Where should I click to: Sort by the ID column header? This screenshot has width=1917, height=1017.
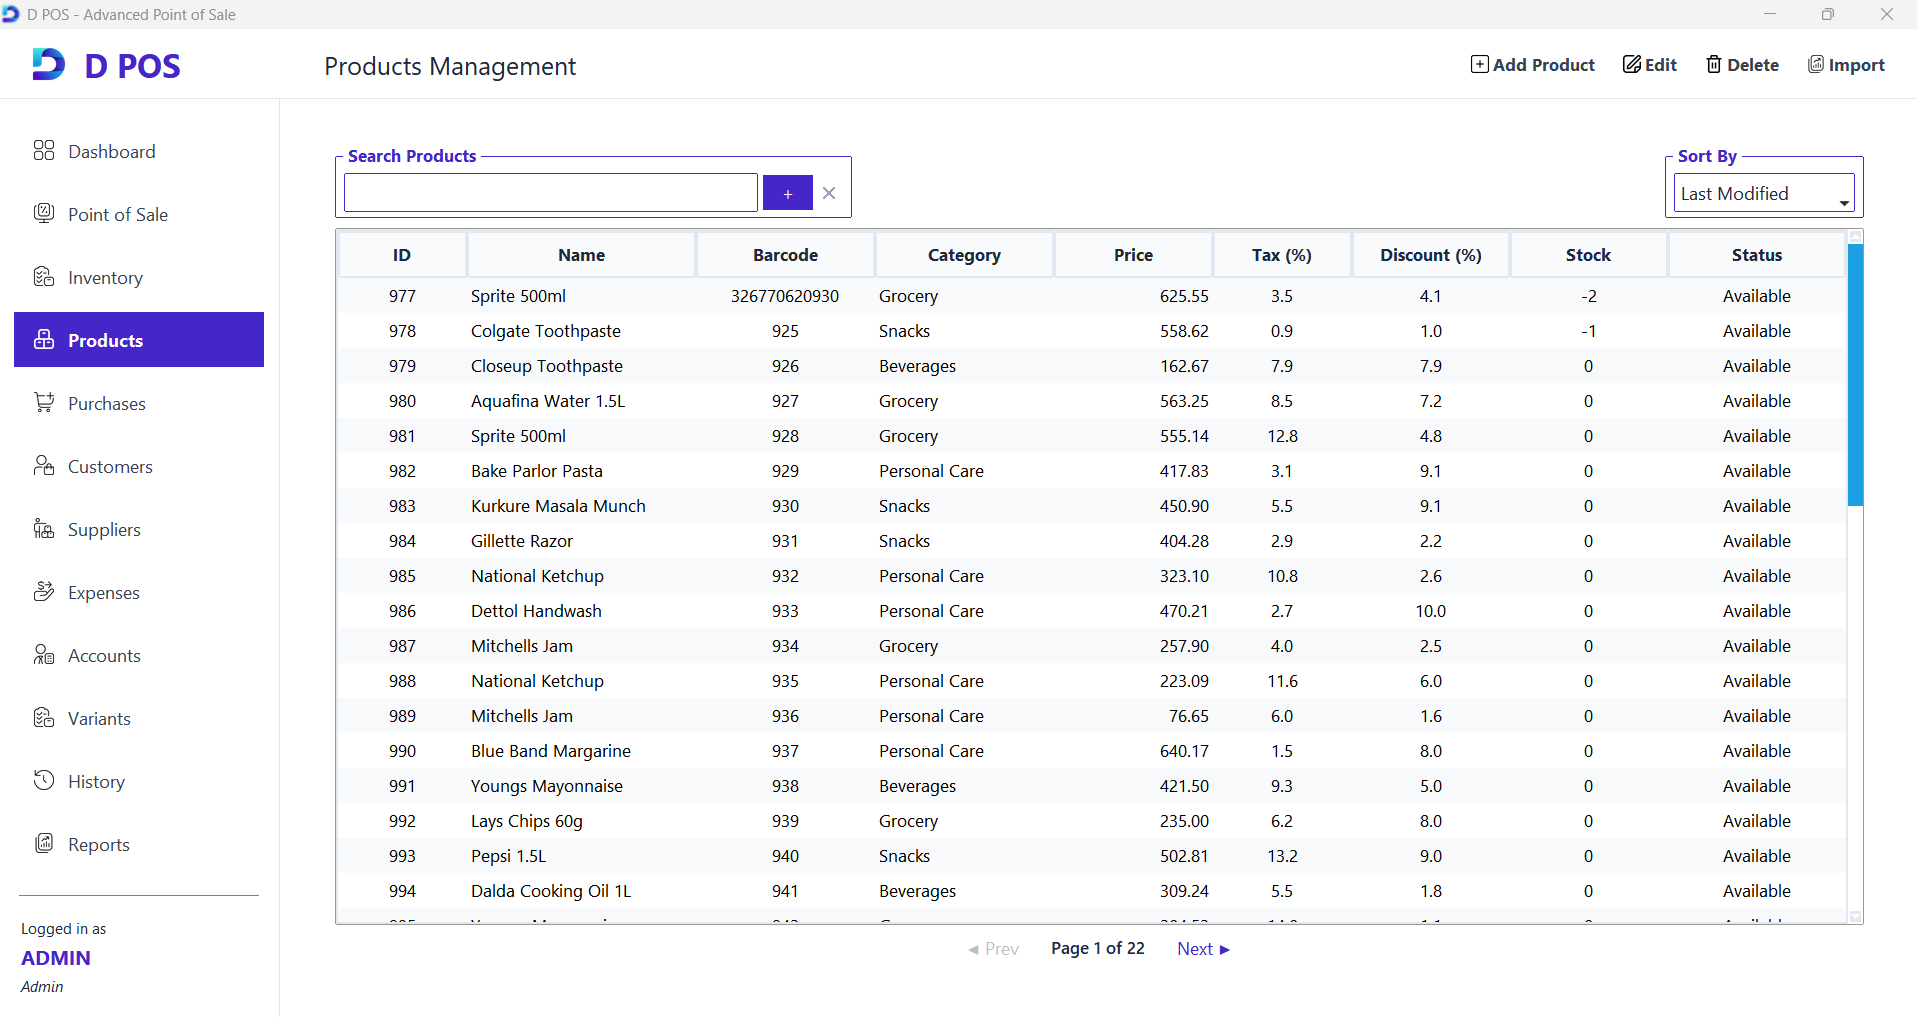pos(402,255)
